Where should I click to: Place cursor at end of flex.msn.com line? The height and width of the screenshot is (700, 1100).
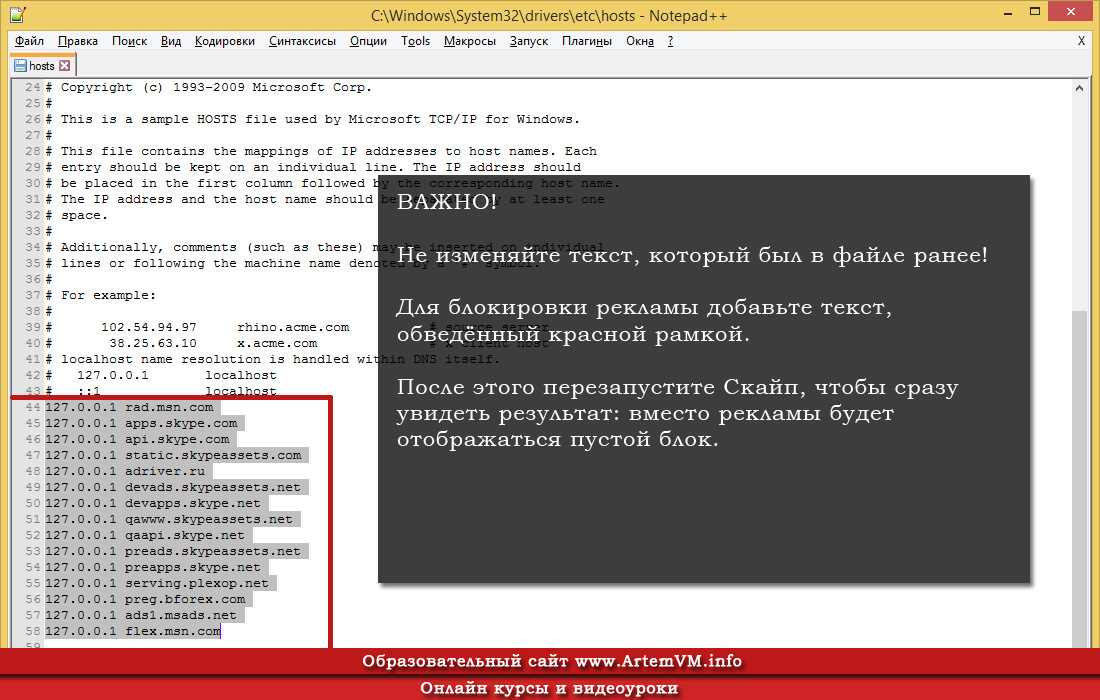tap(221, 631)
